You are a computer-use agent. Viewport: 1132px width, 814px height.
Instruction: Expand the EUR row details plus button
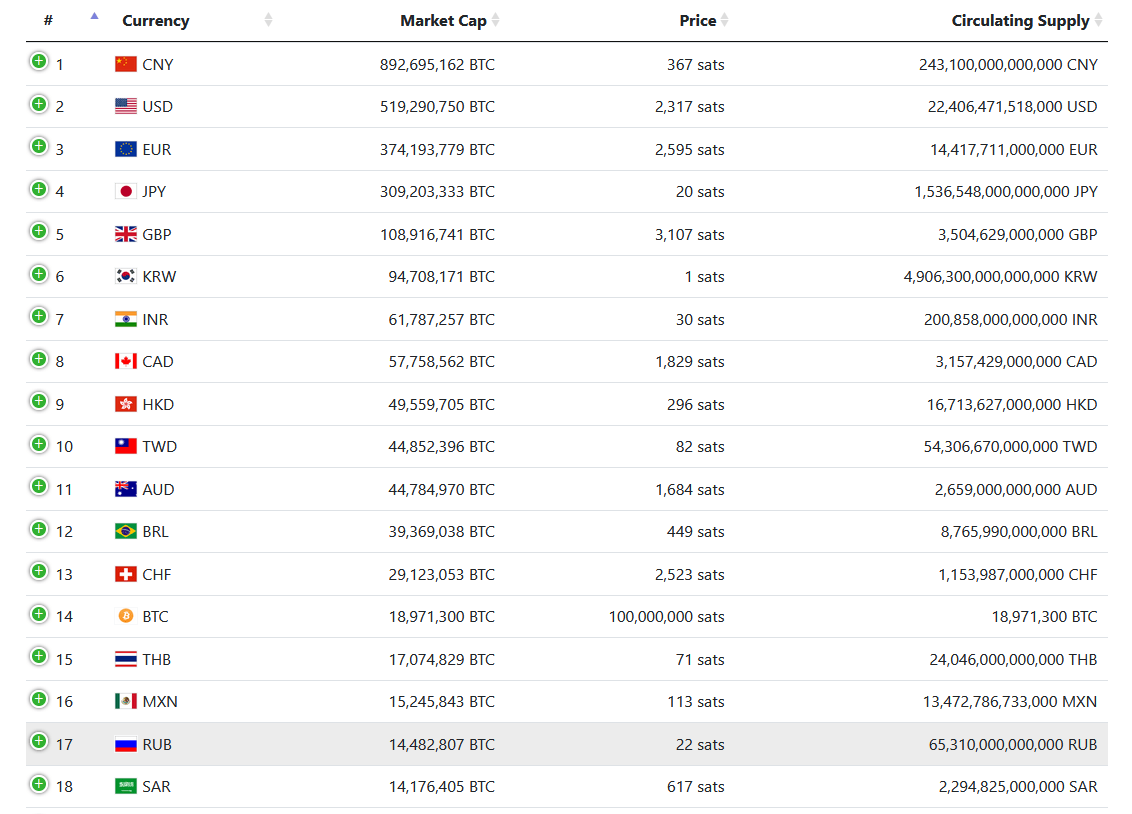tap(39, 147)
